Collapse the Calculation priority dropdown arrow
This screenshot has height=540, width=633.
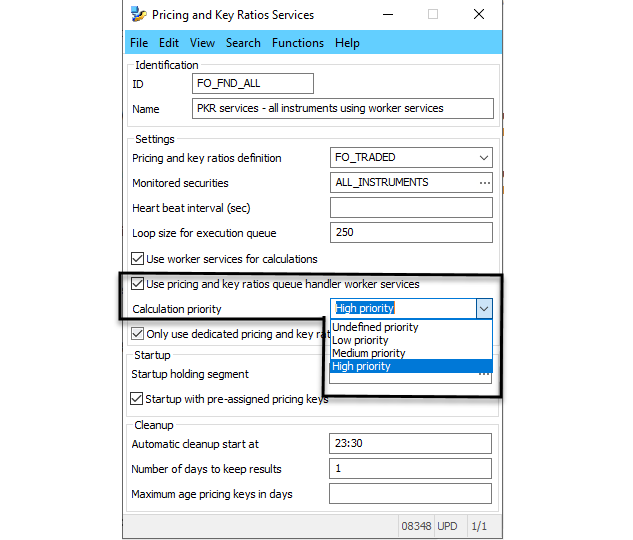click(484, 309)
